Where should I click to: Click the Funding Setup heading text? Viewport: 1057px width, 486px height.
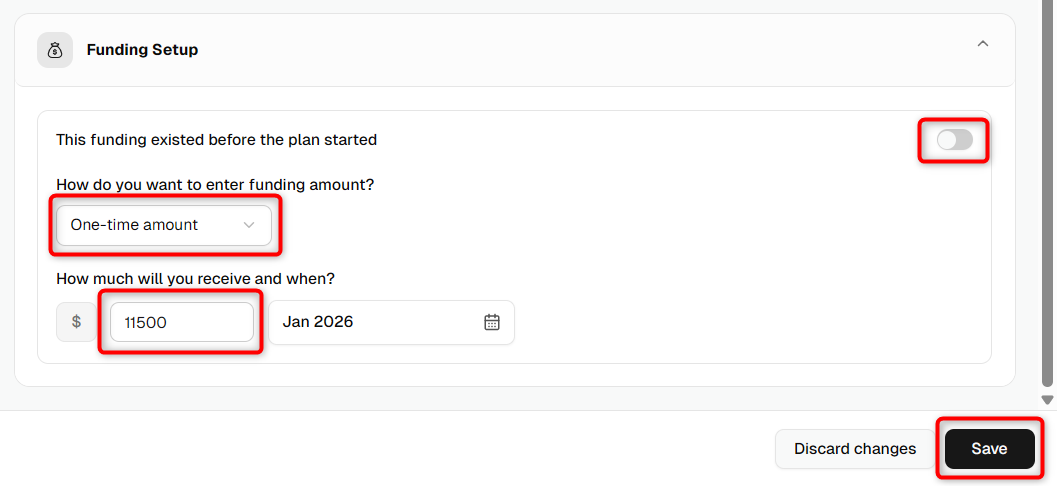click(x=142, y=50)
